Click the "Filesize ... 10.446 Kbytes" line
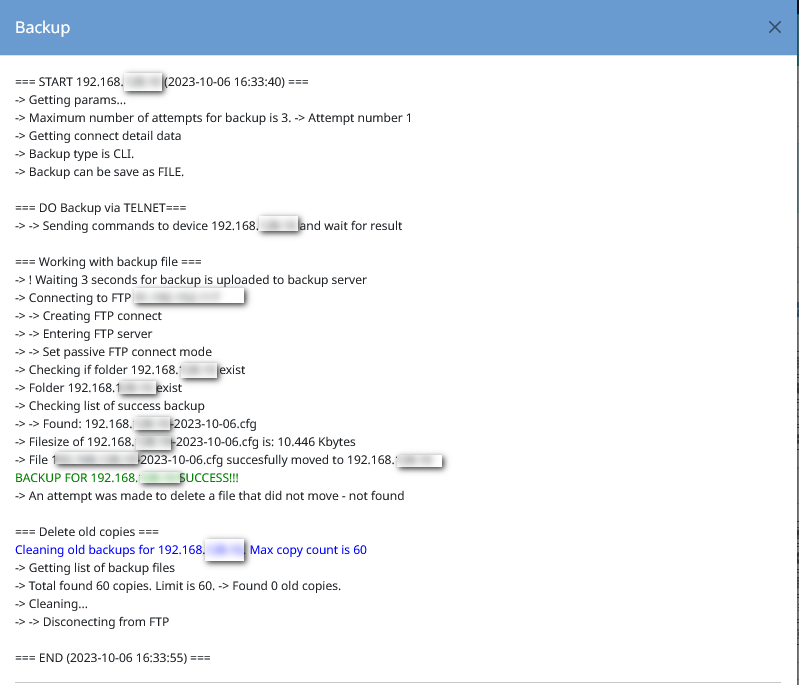799x685 pixels. pos(185,442)
